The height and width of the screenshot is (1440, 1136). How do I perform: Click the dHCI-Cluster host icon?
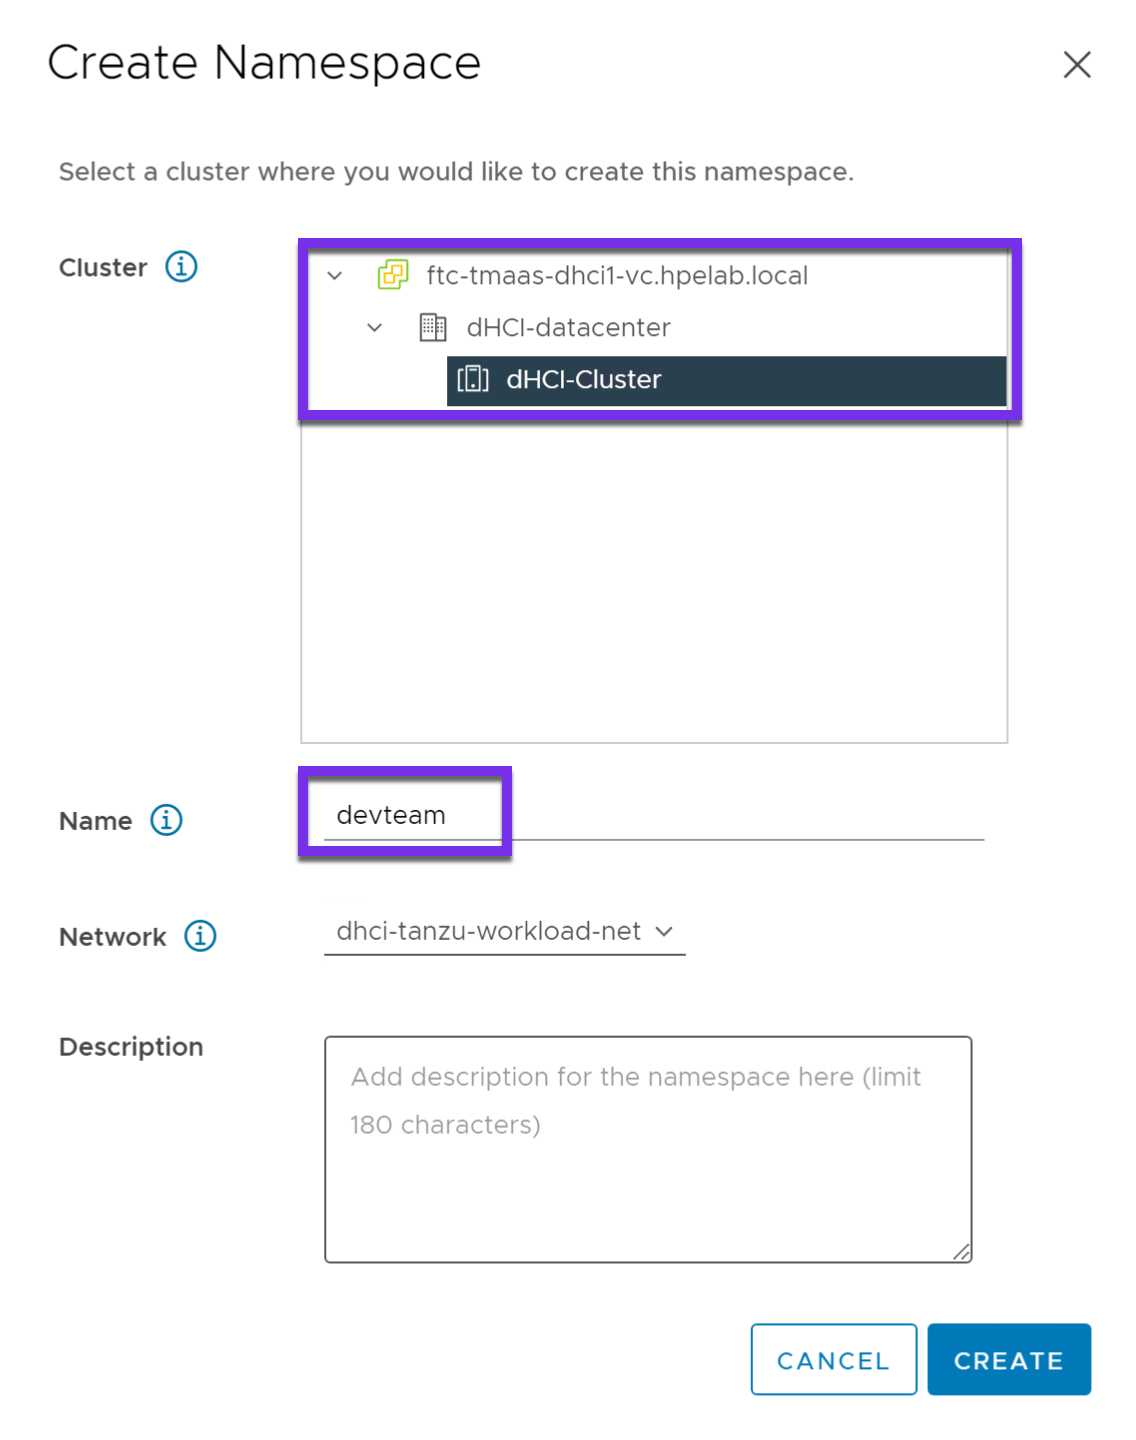pyautogui.click(x=473, y=379)
